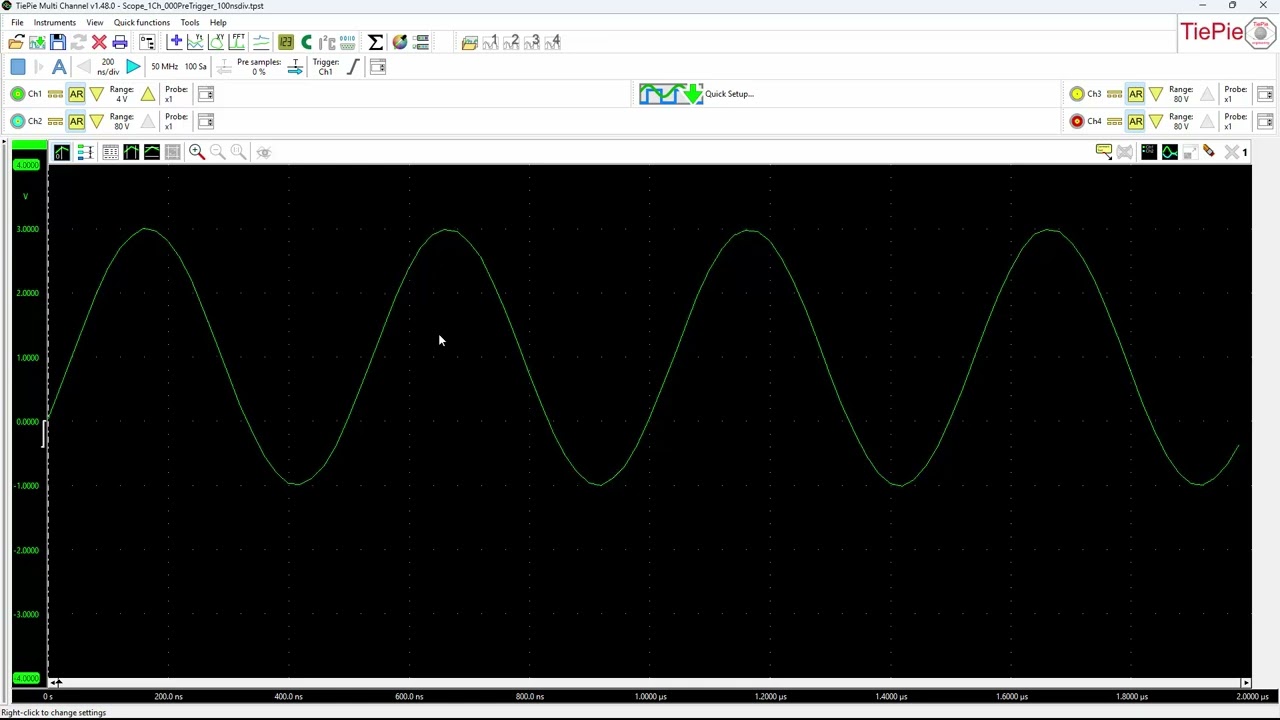The image size is (1280, 720).
Task: Show the graph cursors table icon
Action: coord(110,152)
